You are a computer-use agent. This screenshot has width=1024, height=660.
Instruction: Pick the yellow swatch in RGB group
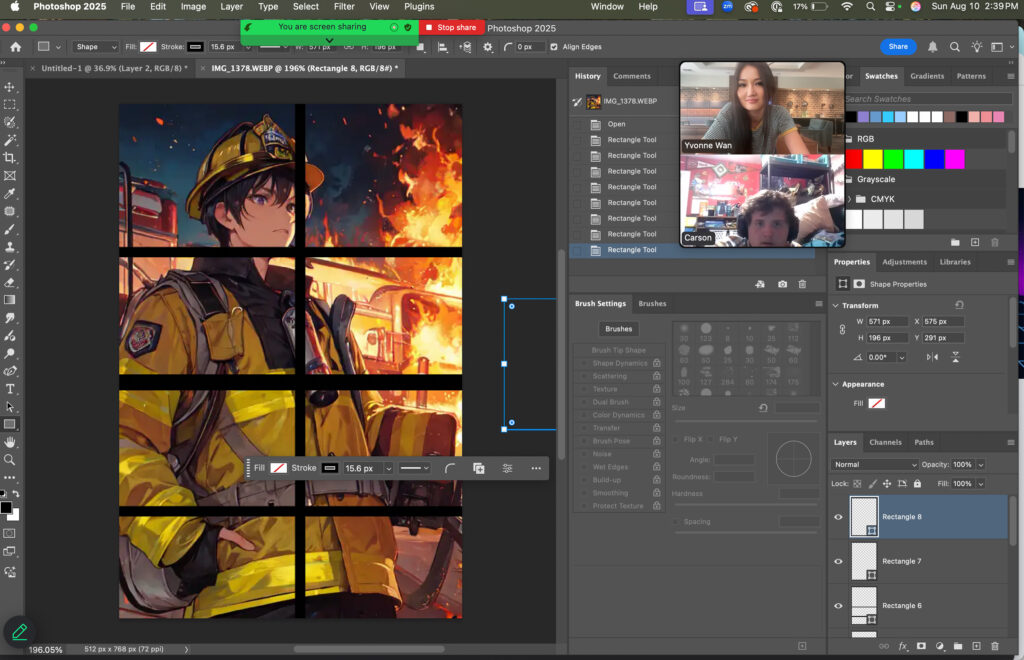click(x=873, y=159)
